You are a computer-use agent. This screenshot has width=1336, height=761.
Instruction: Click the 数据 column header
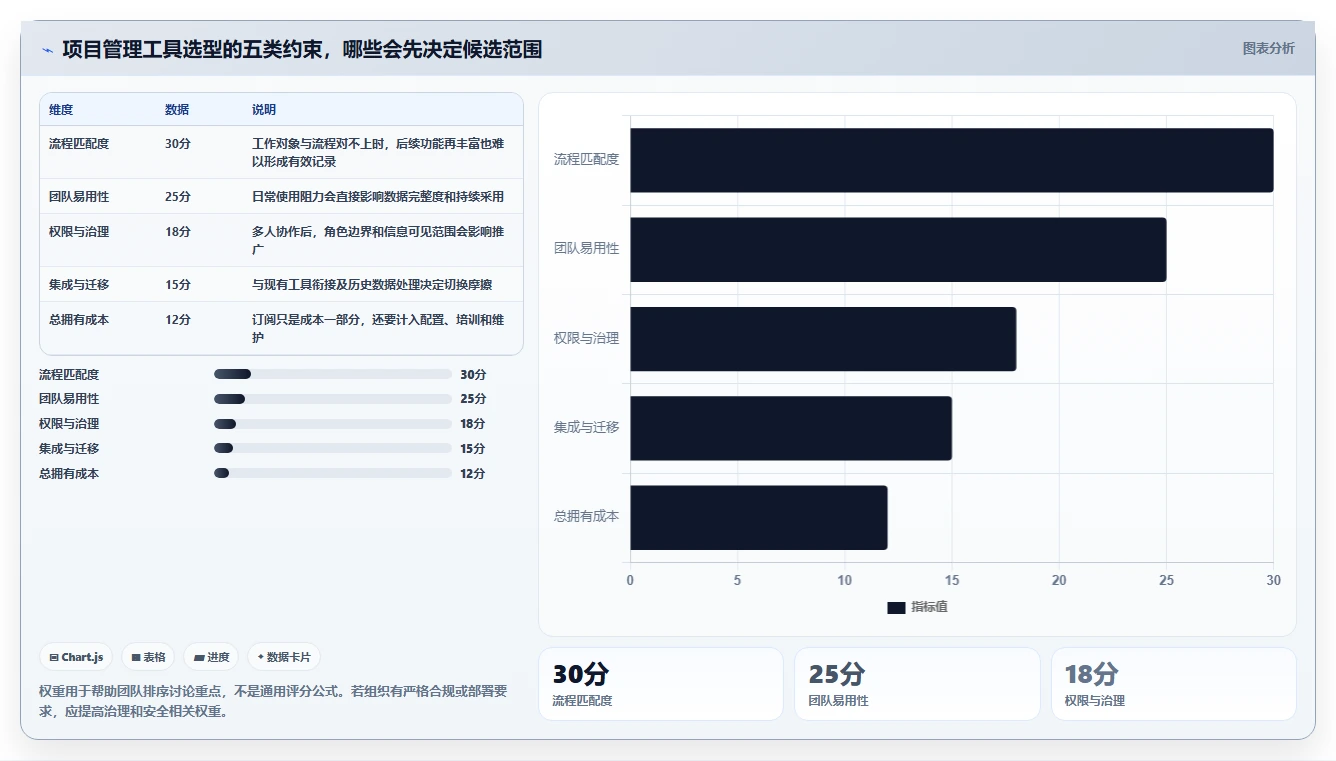click(x=177, y=110)
